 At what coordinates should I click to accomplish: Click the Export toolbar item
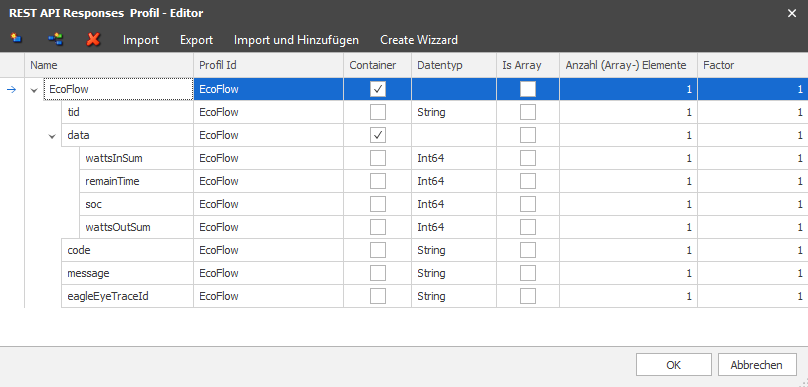pyautogui.click(x=196, y=40)
